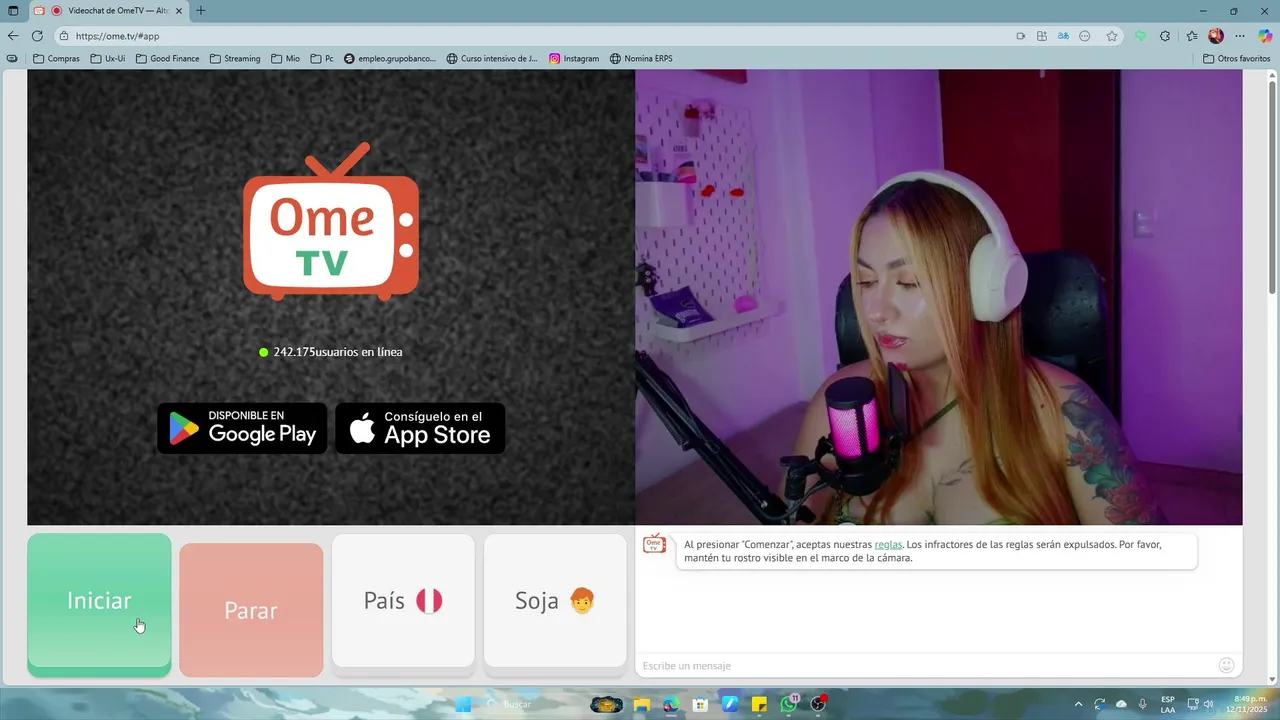This screenshot has height=720, width=1280.
Task: Go back with the browser back arrow
Action: click(13, 36)
